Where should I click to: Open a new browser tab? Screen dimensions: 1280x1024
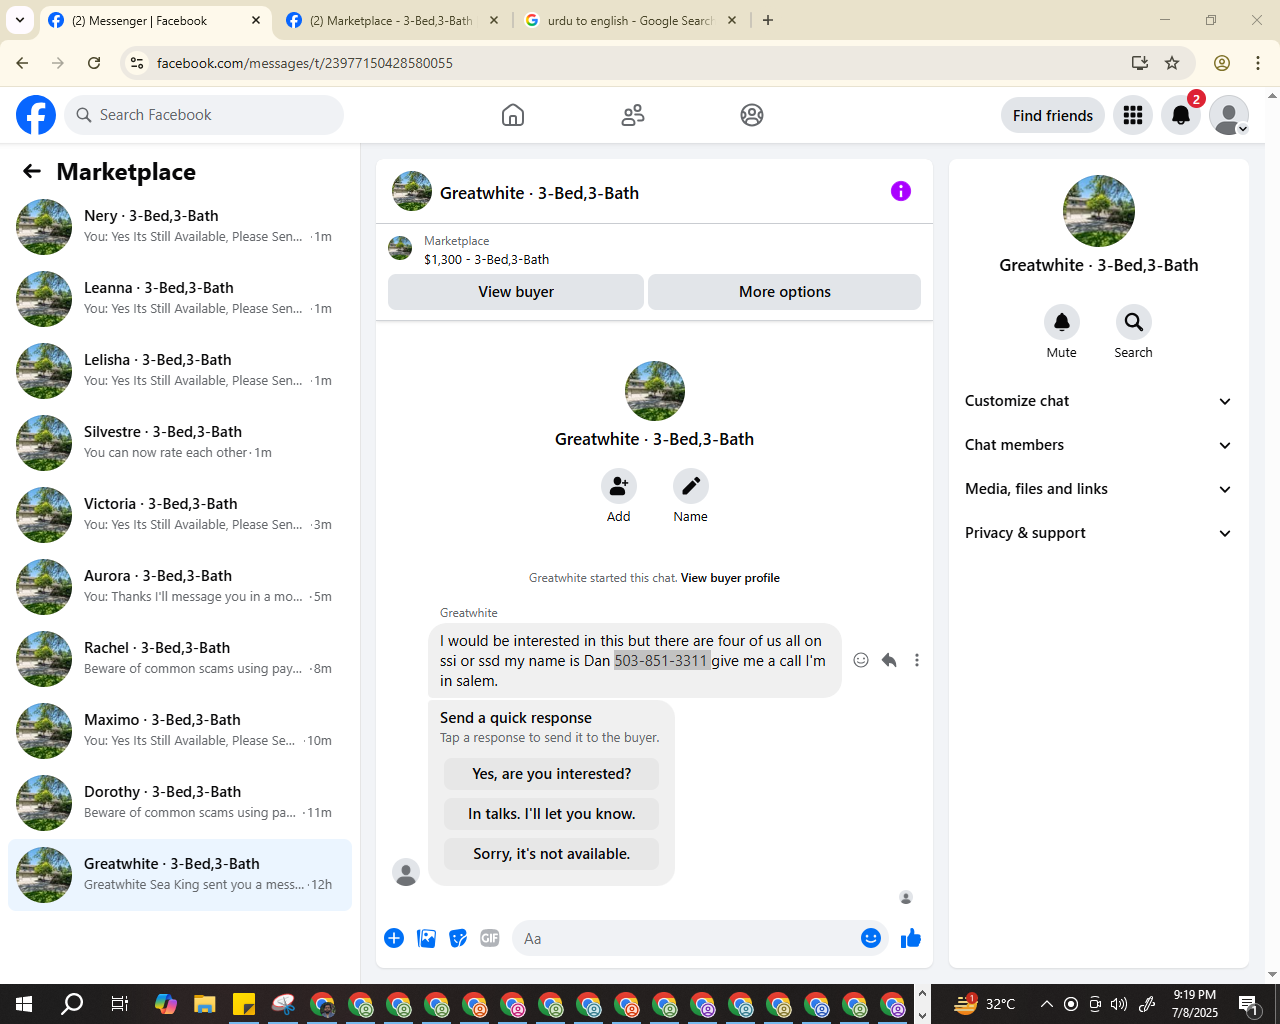pos(768,20)
